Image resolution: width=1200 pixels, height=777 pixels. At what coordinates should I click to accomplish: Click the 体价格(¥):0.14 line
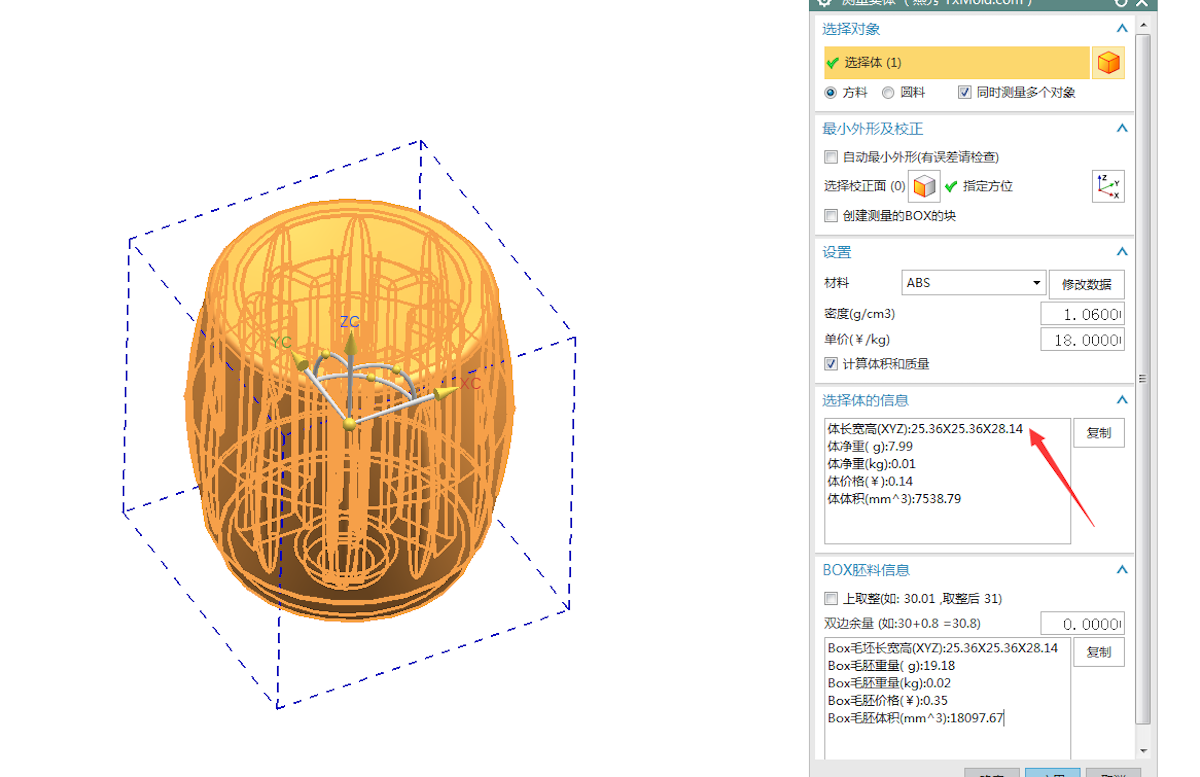870,482
